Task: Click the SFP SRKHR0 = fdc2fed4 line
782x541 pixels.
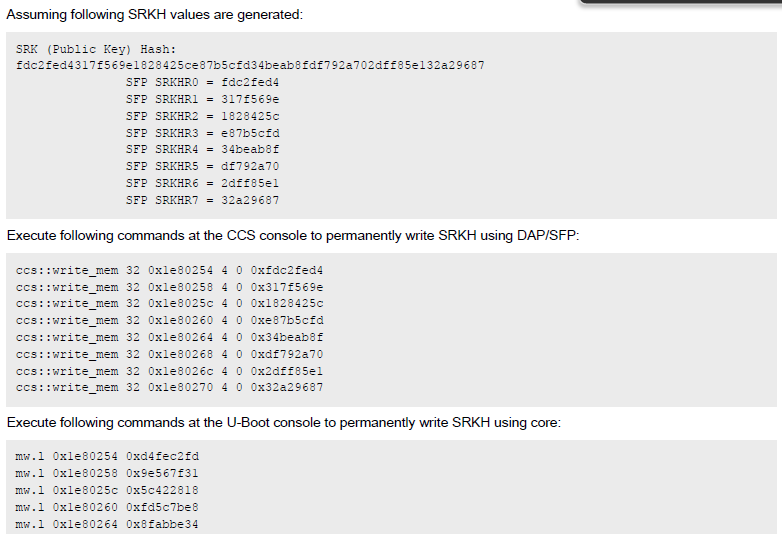Action: point(202,82)
